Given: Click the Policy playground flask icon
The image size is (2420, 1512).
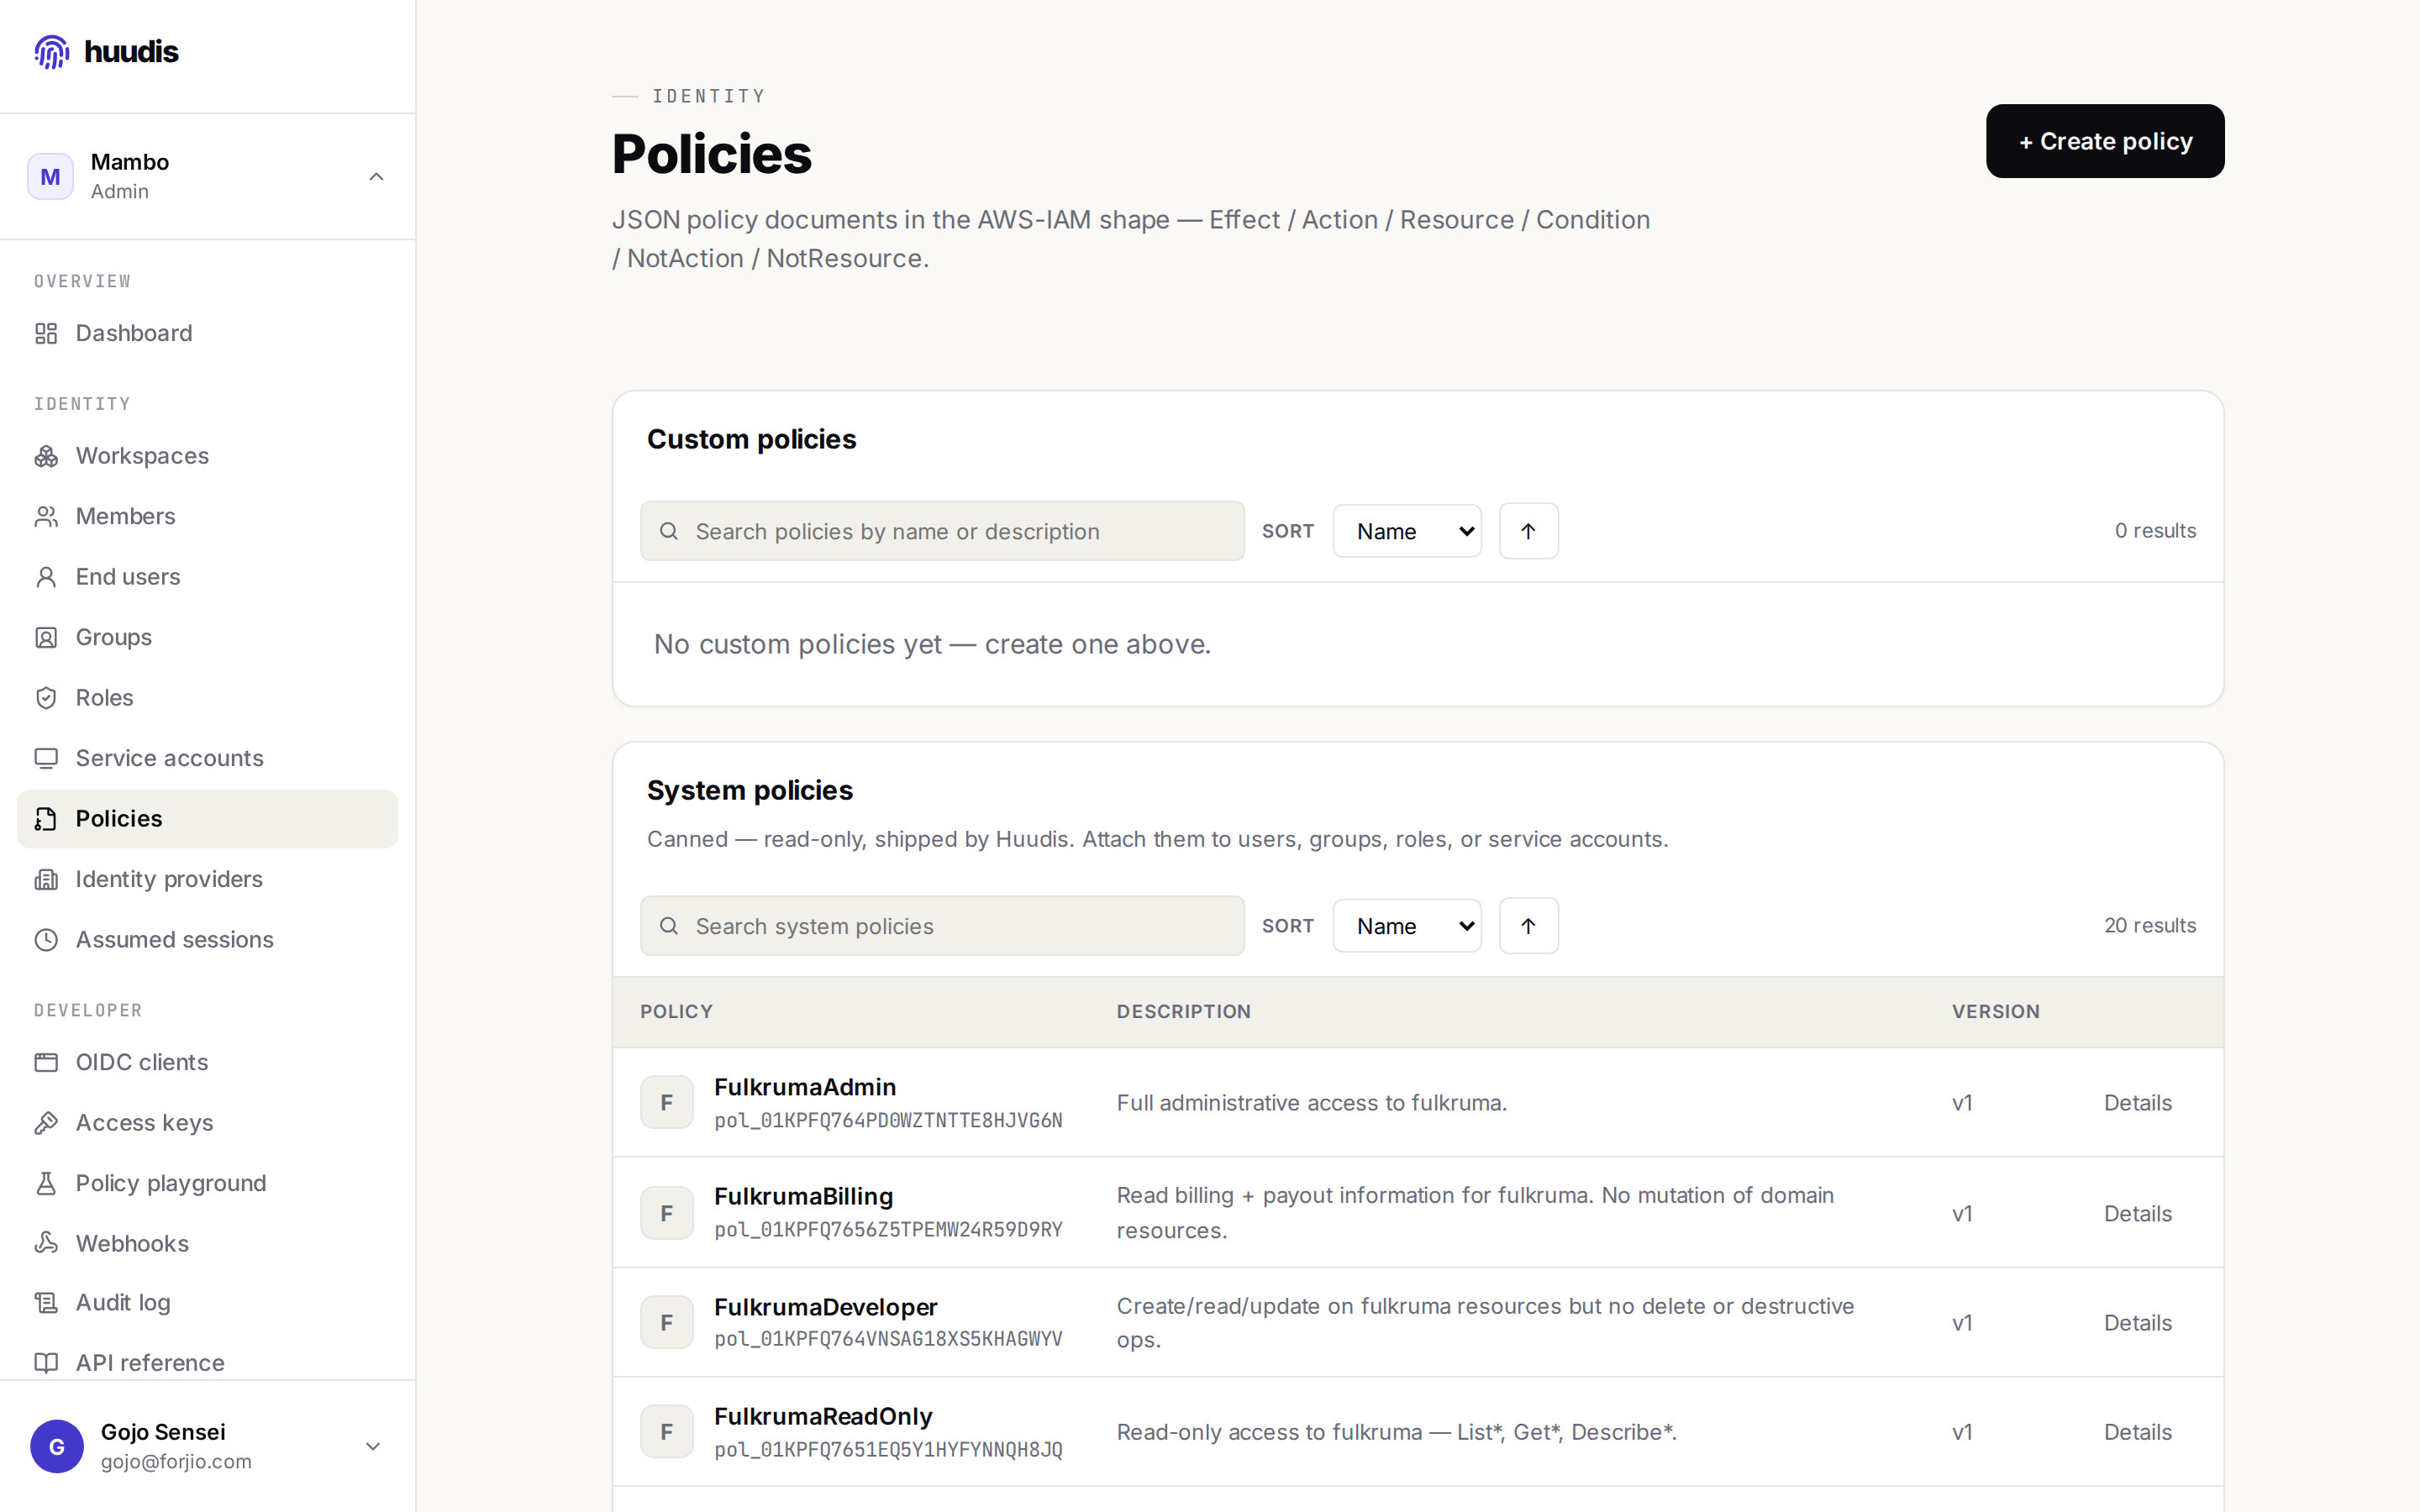Looking at the screenshot, I should tap(46, 1183).
